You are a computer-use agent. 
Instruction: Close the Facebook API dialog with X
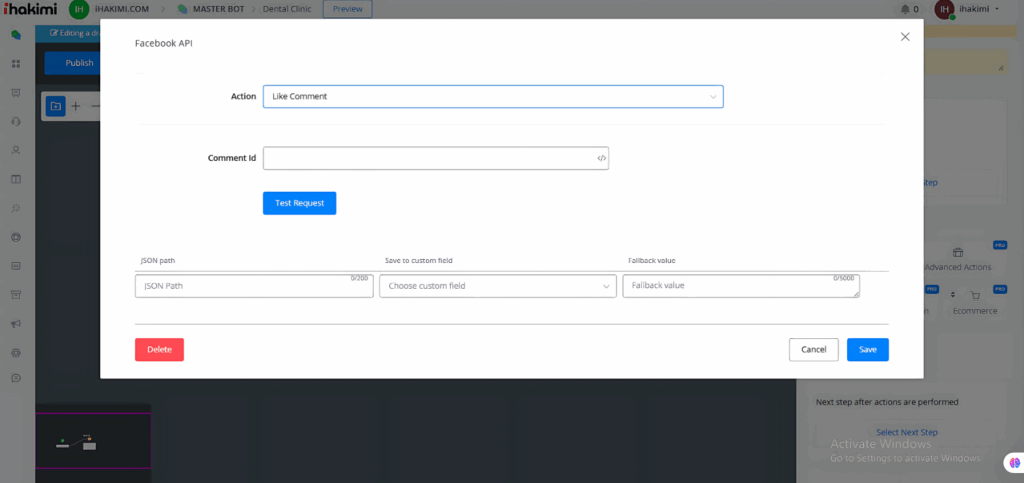905,37
